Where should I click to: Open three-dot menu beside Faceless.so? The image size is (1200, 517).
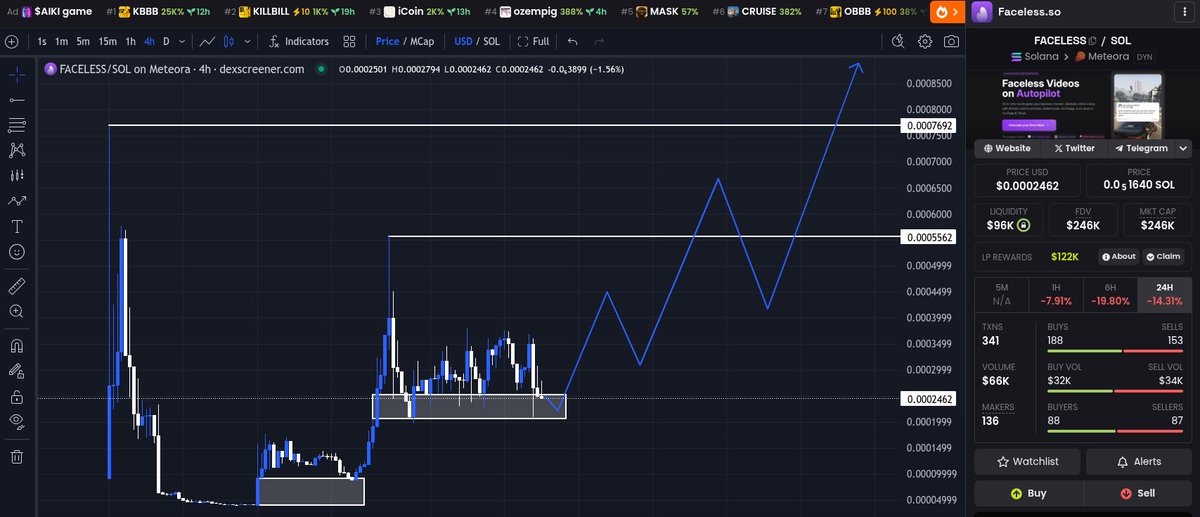point(1183,12)
